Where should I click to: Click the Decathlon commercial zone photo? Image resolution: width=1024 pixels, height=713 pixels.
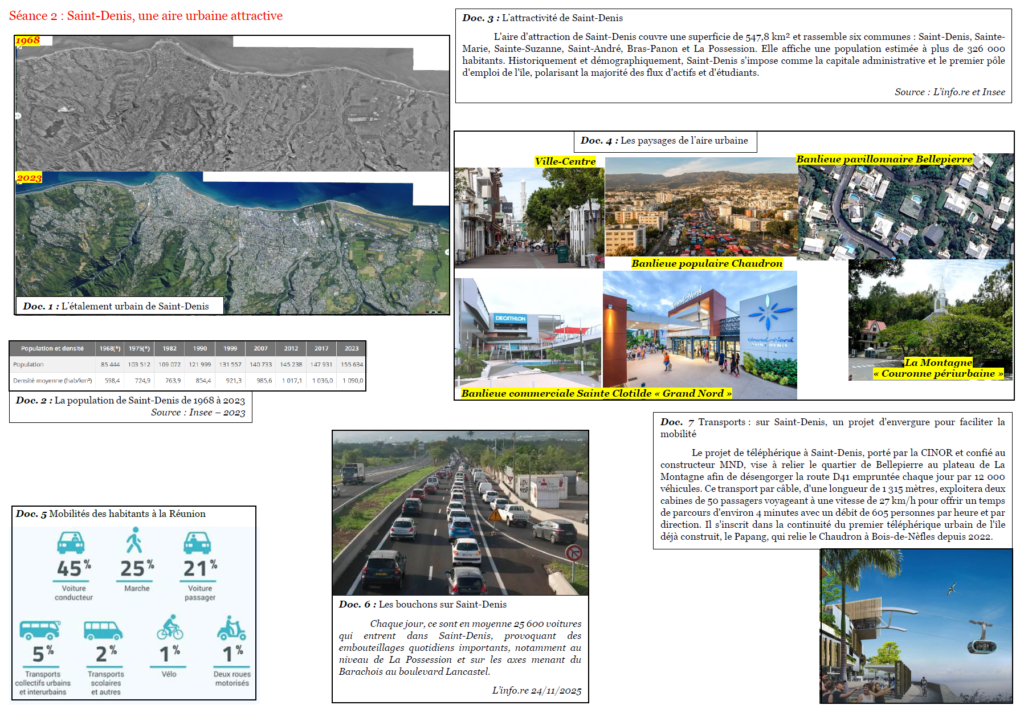click(x=528, y=332)
